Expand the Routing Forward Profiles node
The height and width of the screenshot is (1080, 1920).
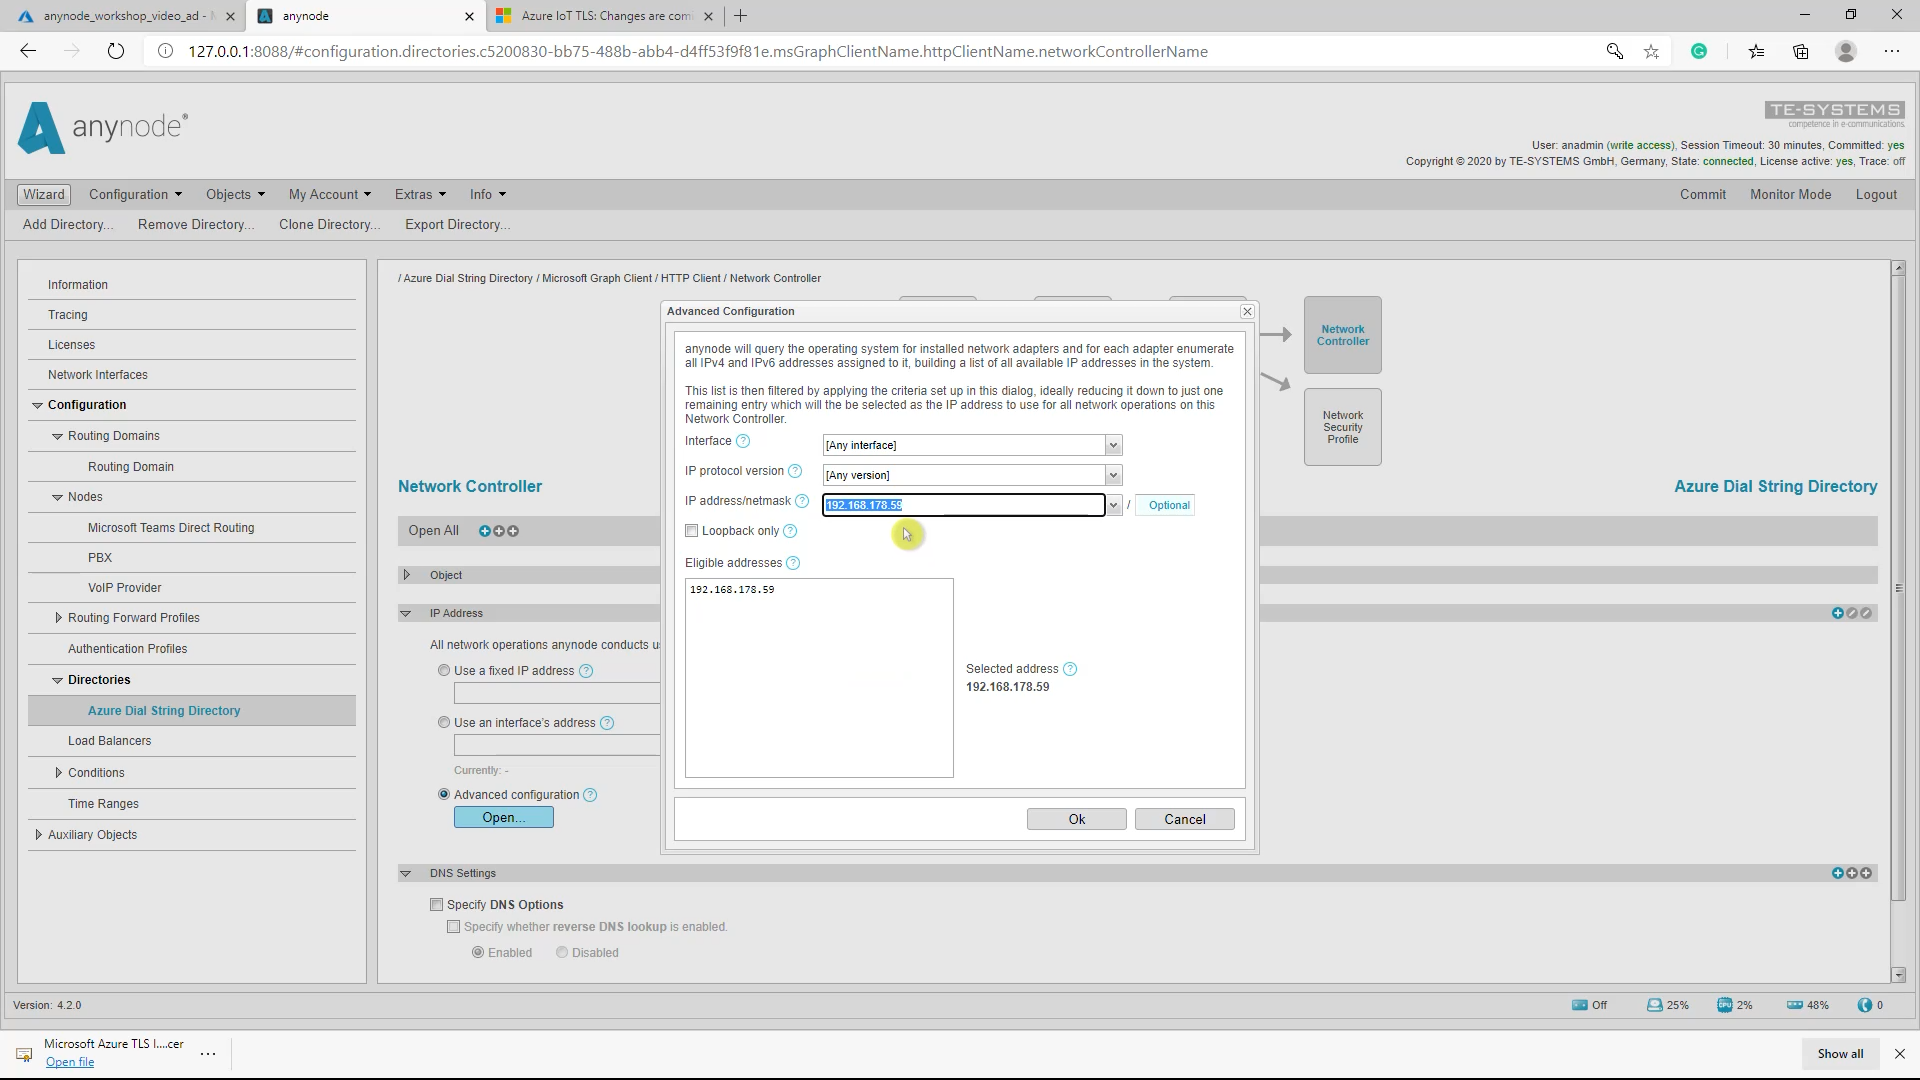pos(58,618)
